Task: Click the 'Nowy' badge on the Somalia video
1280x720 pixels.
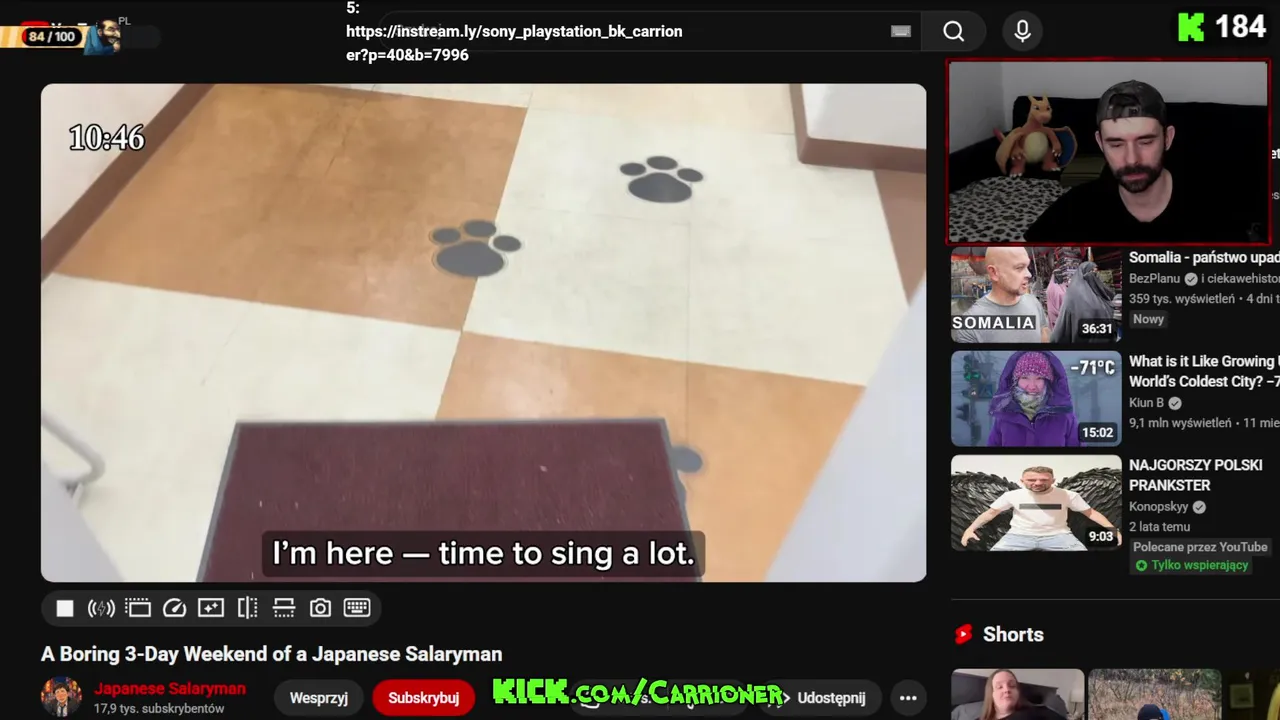Action: 1149,319
